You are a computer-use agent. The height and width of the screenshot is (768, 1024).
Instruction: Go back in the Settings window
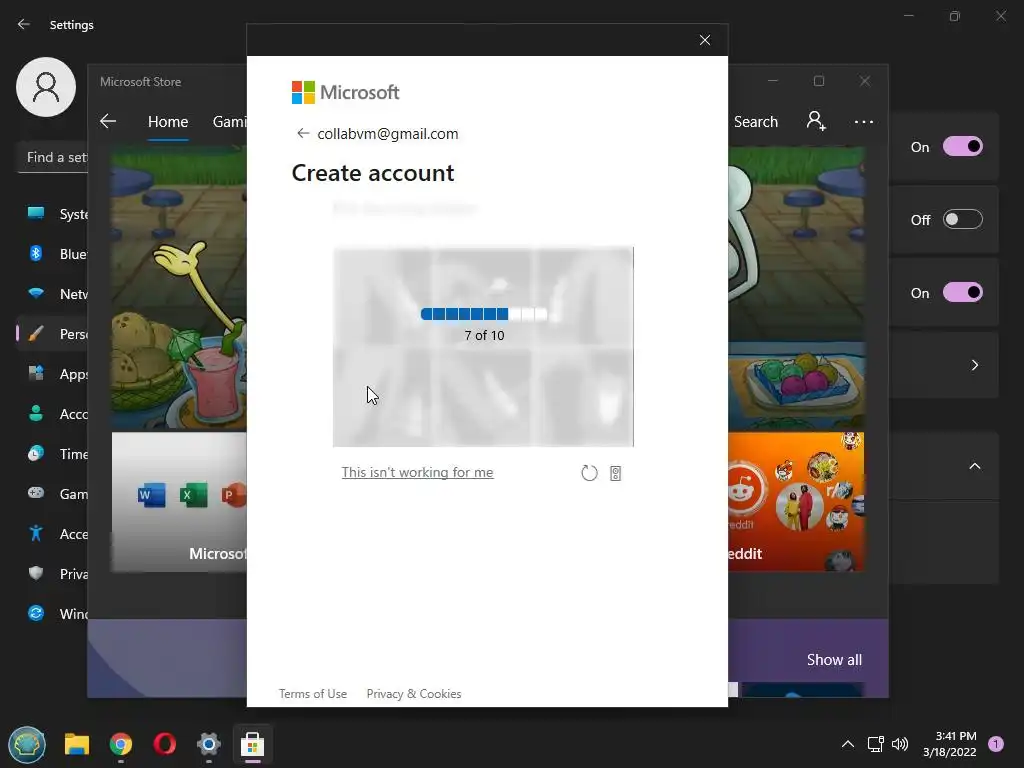point(24,24)
